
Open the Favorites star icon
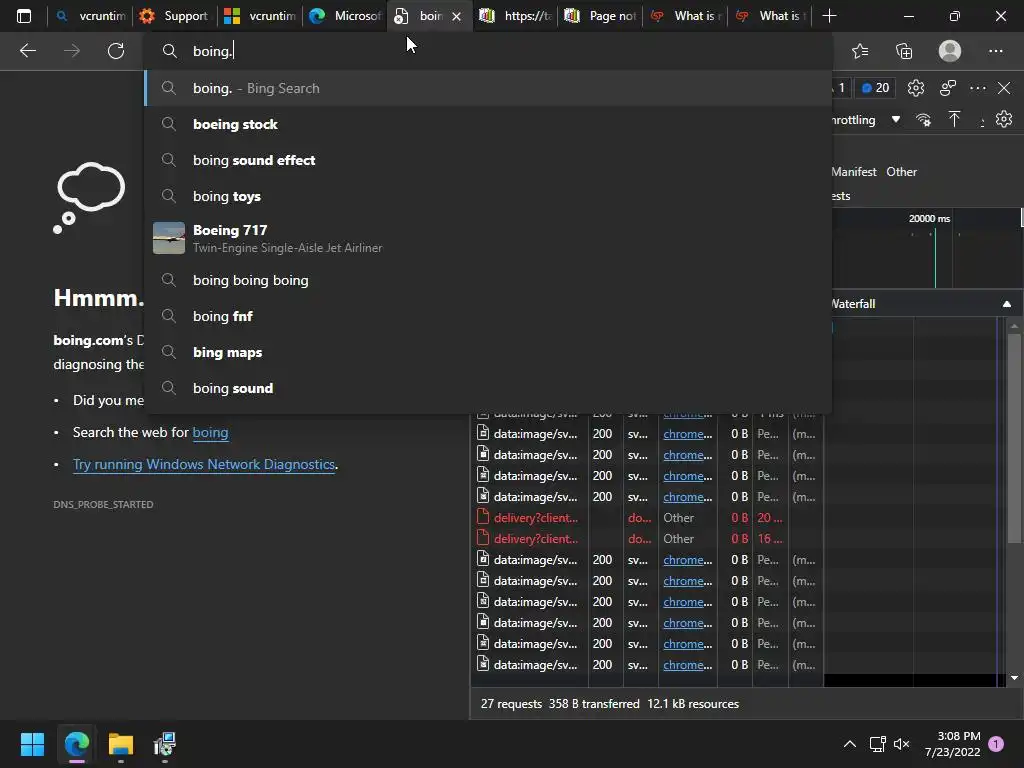pos(860,51)
